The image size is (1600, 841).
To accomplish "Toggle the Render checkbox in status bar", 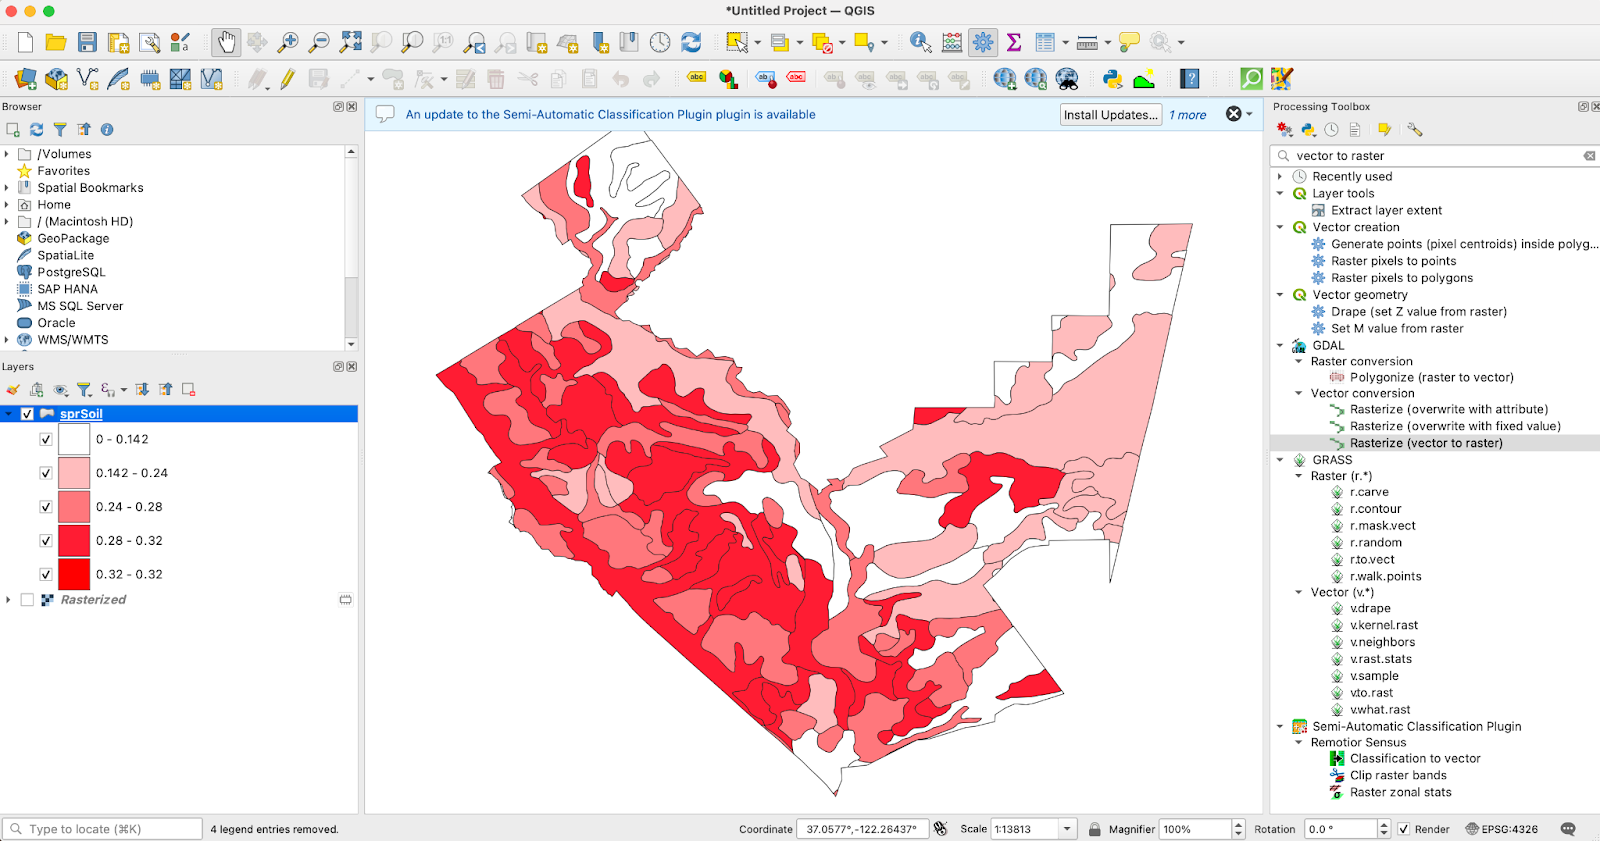I will coord(1404,829).
